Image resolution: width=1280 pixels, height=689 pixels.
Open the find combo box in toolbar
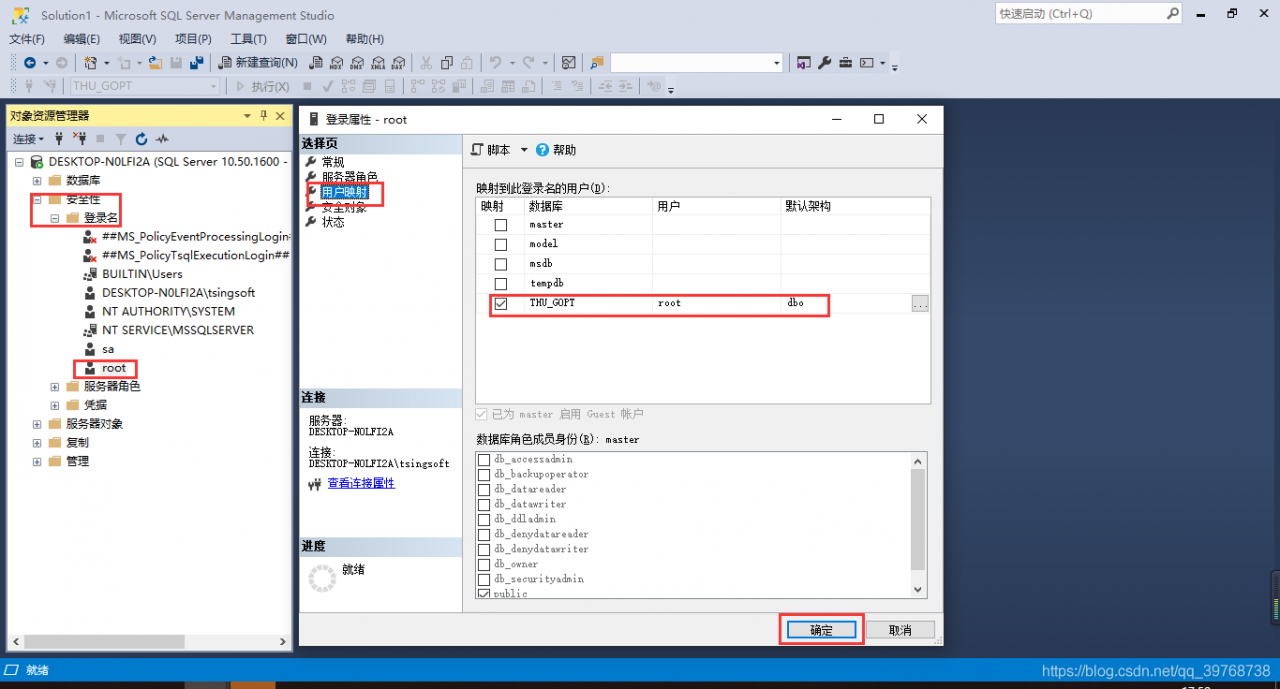click(x=696, y=62)
